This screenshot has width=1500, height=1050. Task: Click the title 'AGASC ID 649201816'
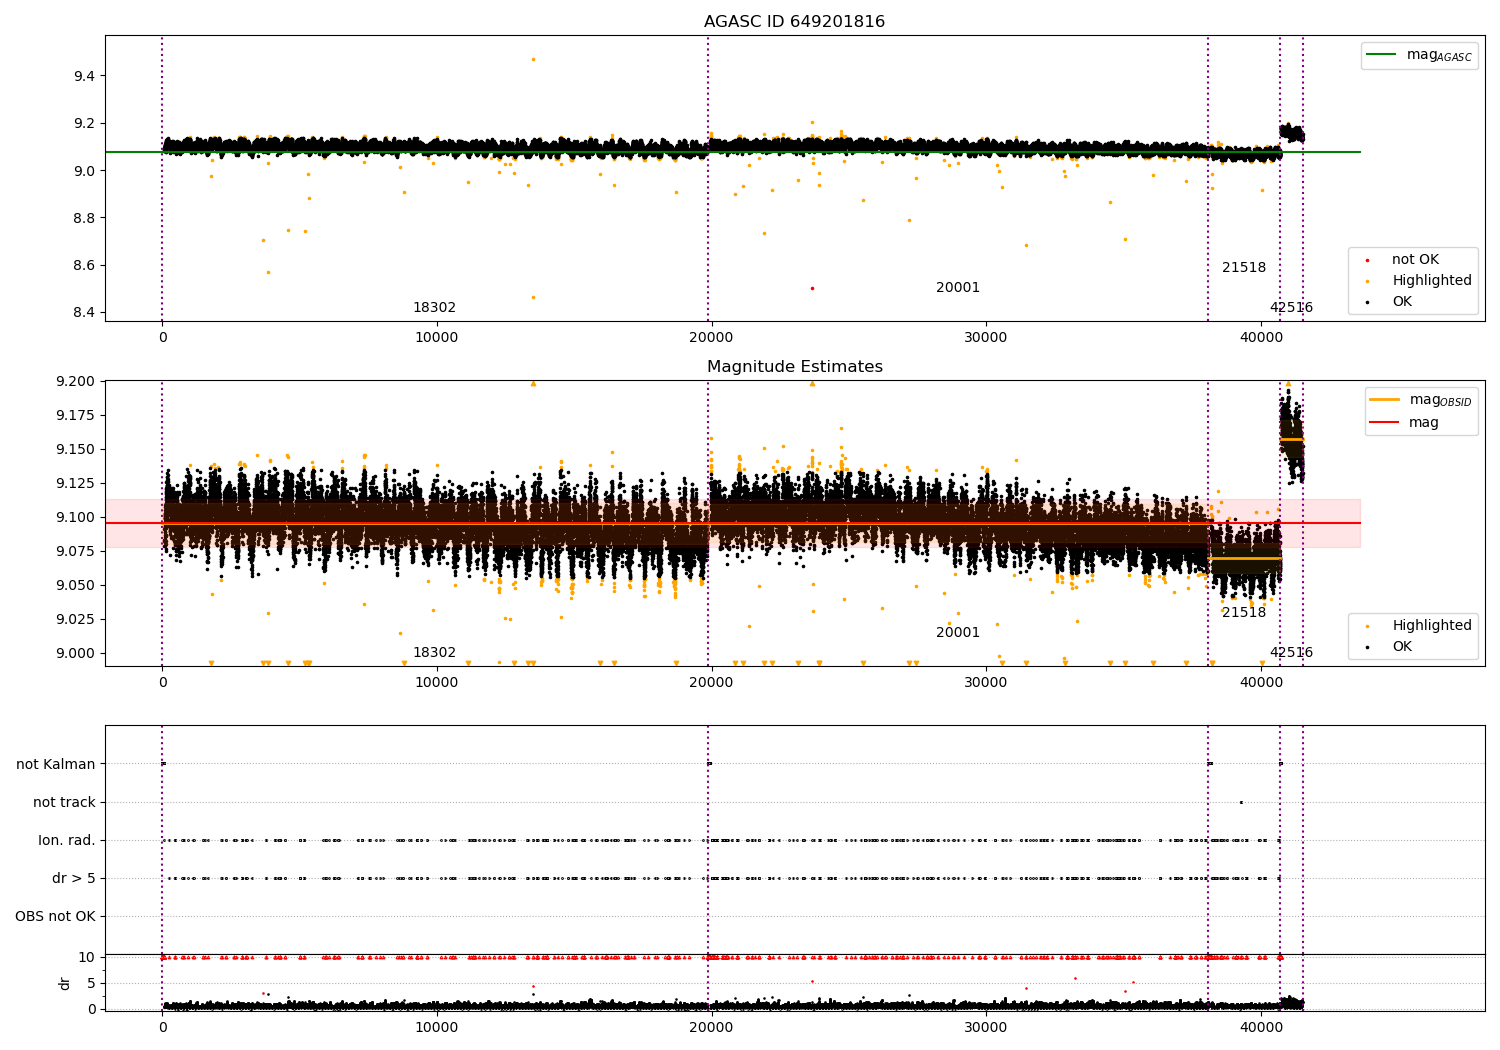click(x=794, y=22)
